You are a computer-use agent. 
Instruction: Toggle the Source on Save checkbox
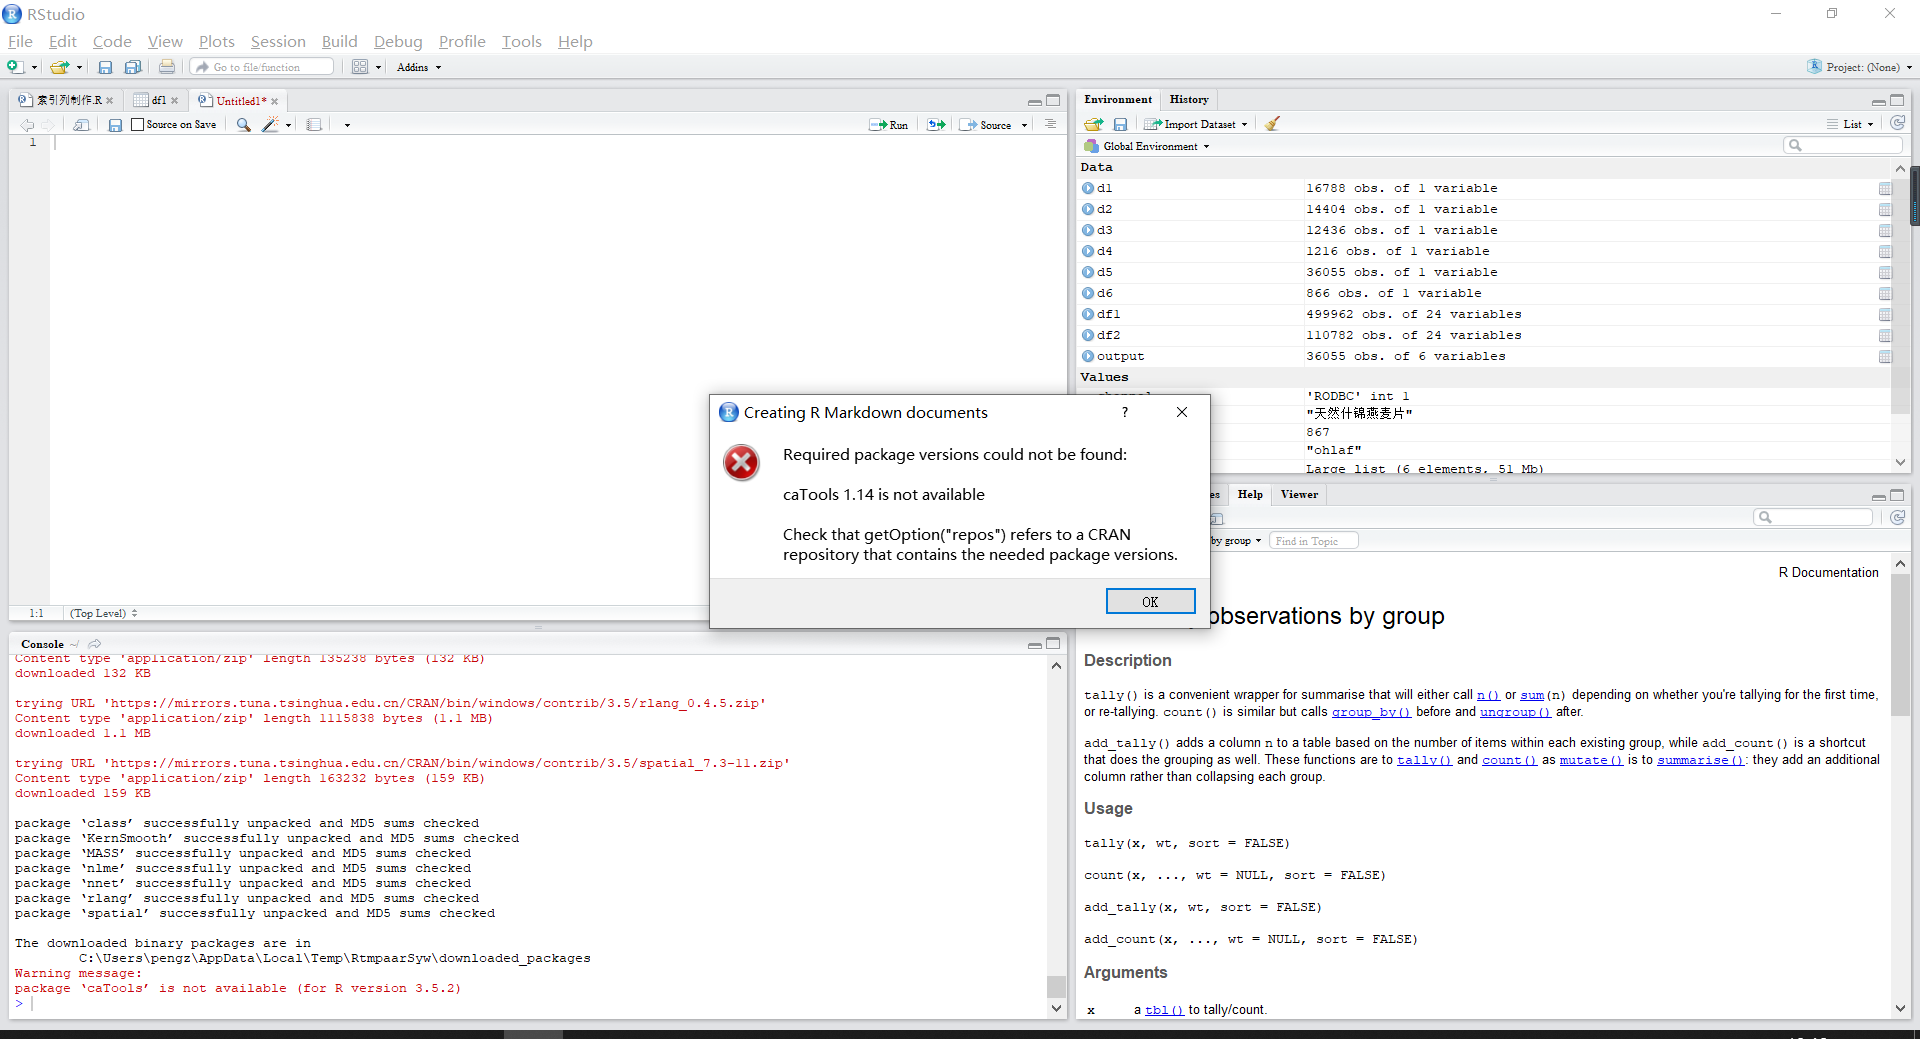tap(138, 125)
